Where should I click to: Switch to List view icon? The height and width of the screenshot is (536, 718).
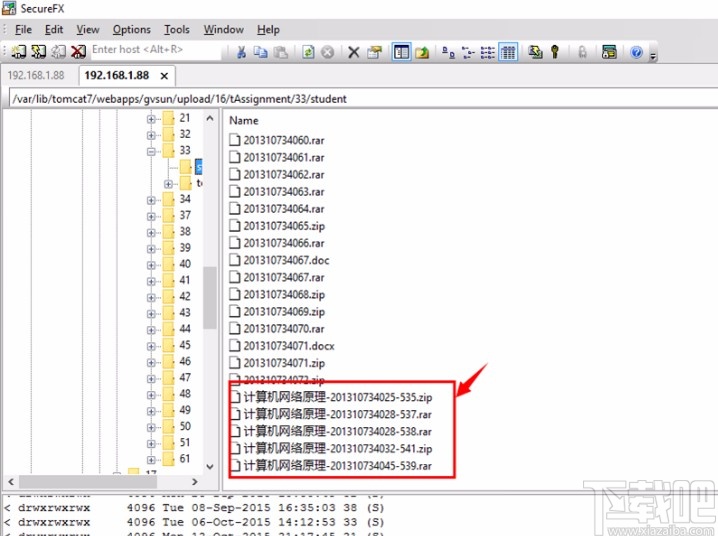[x=487, y=52]
